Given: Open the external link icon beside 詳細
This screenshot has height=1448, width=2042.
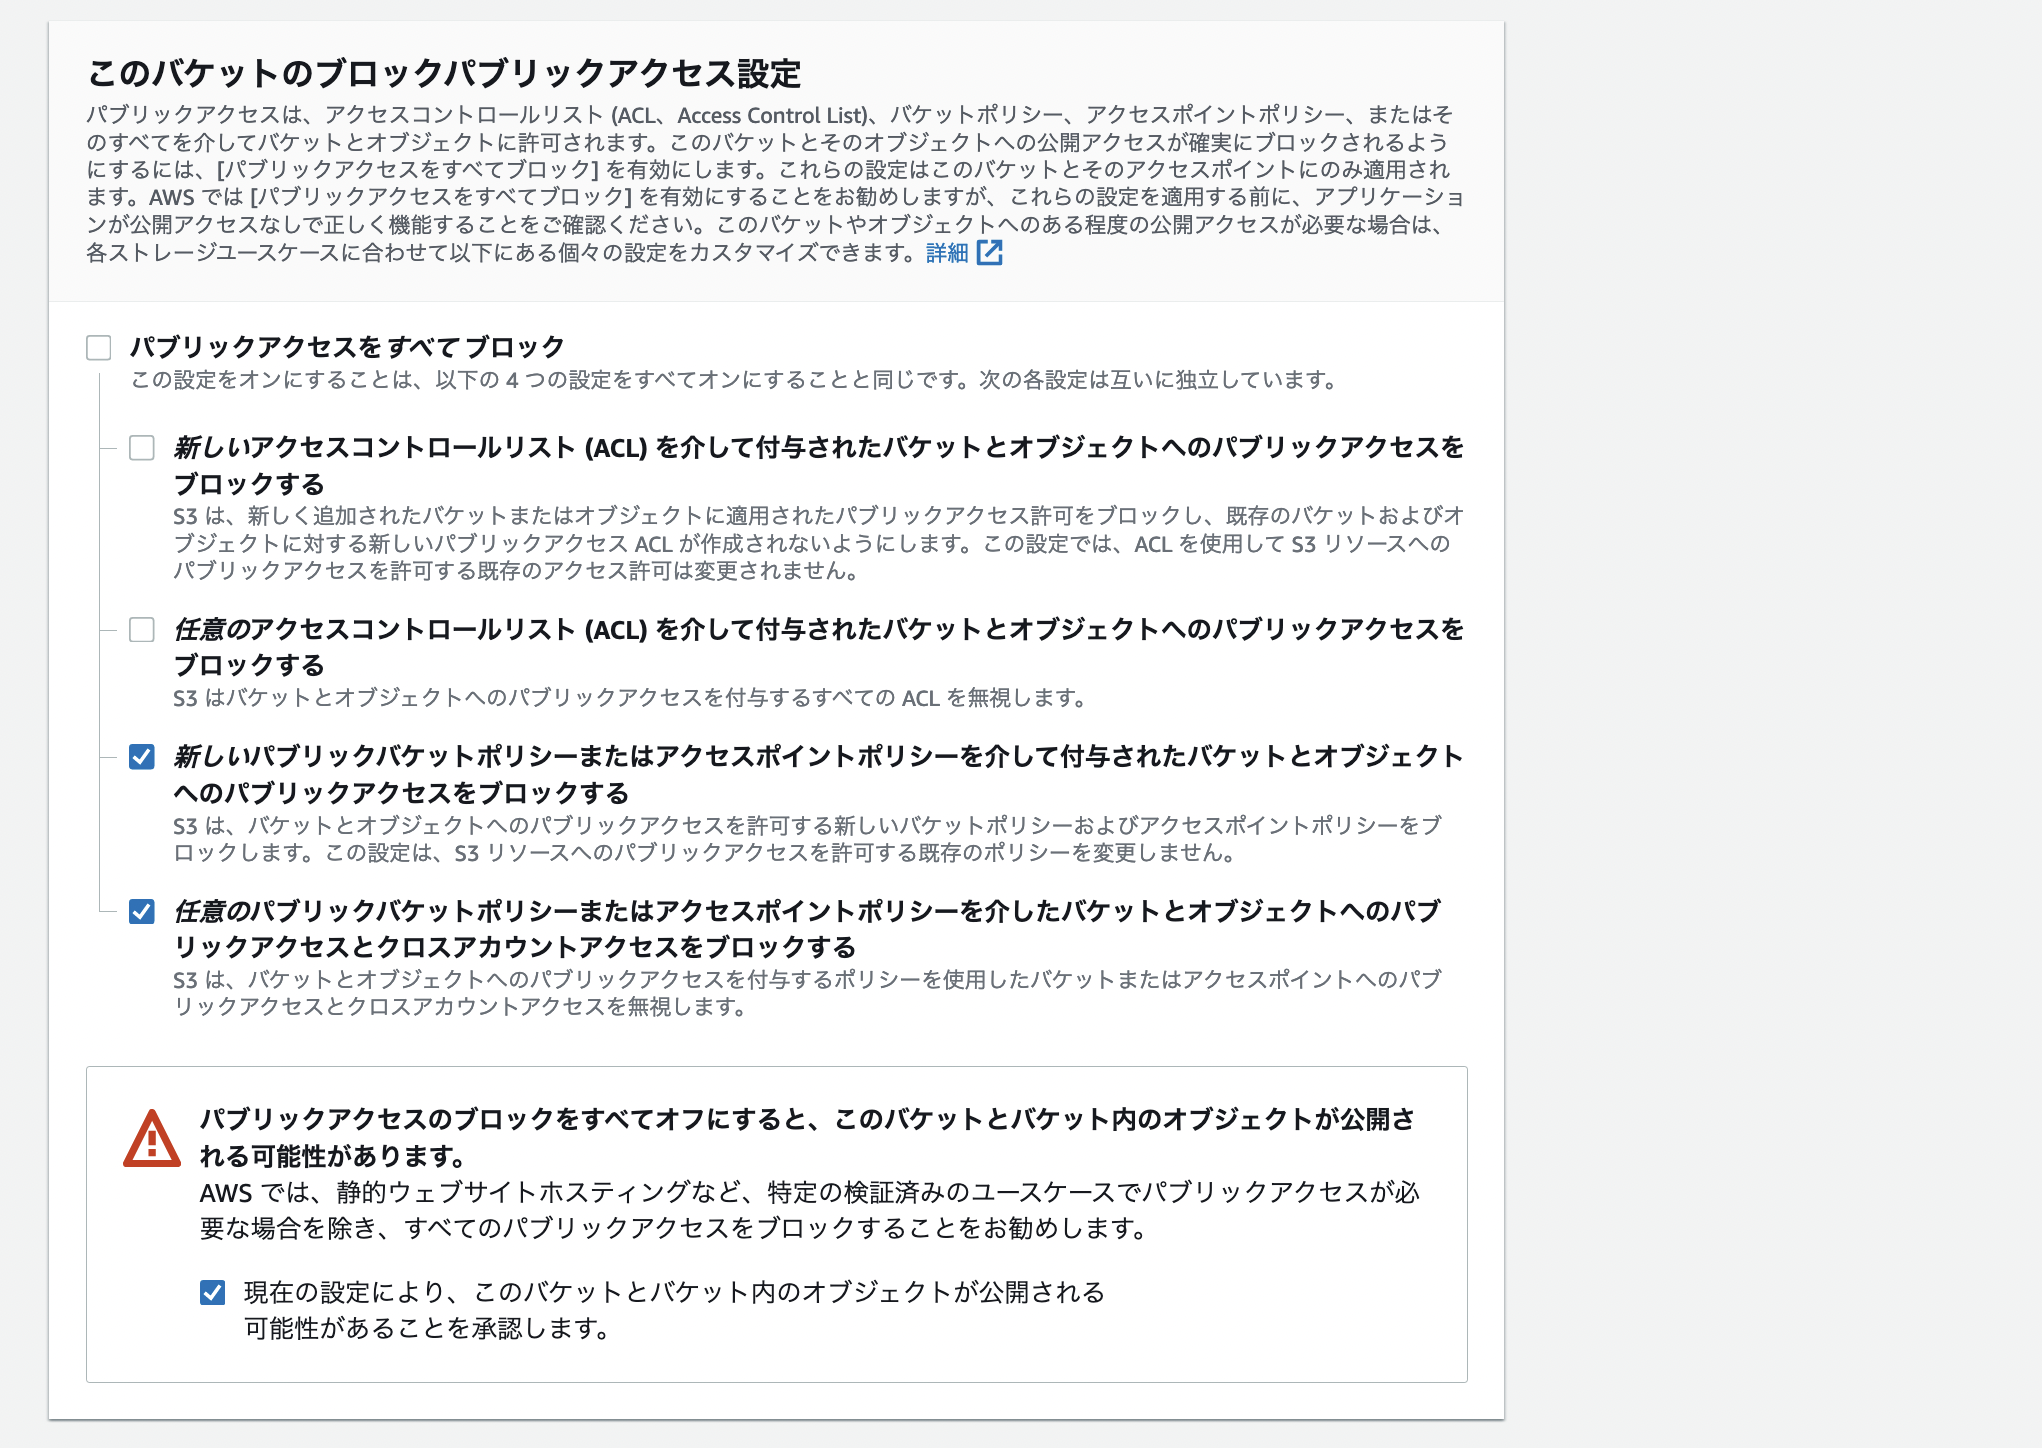Looking at the screenshot, I should coord(989,253).
